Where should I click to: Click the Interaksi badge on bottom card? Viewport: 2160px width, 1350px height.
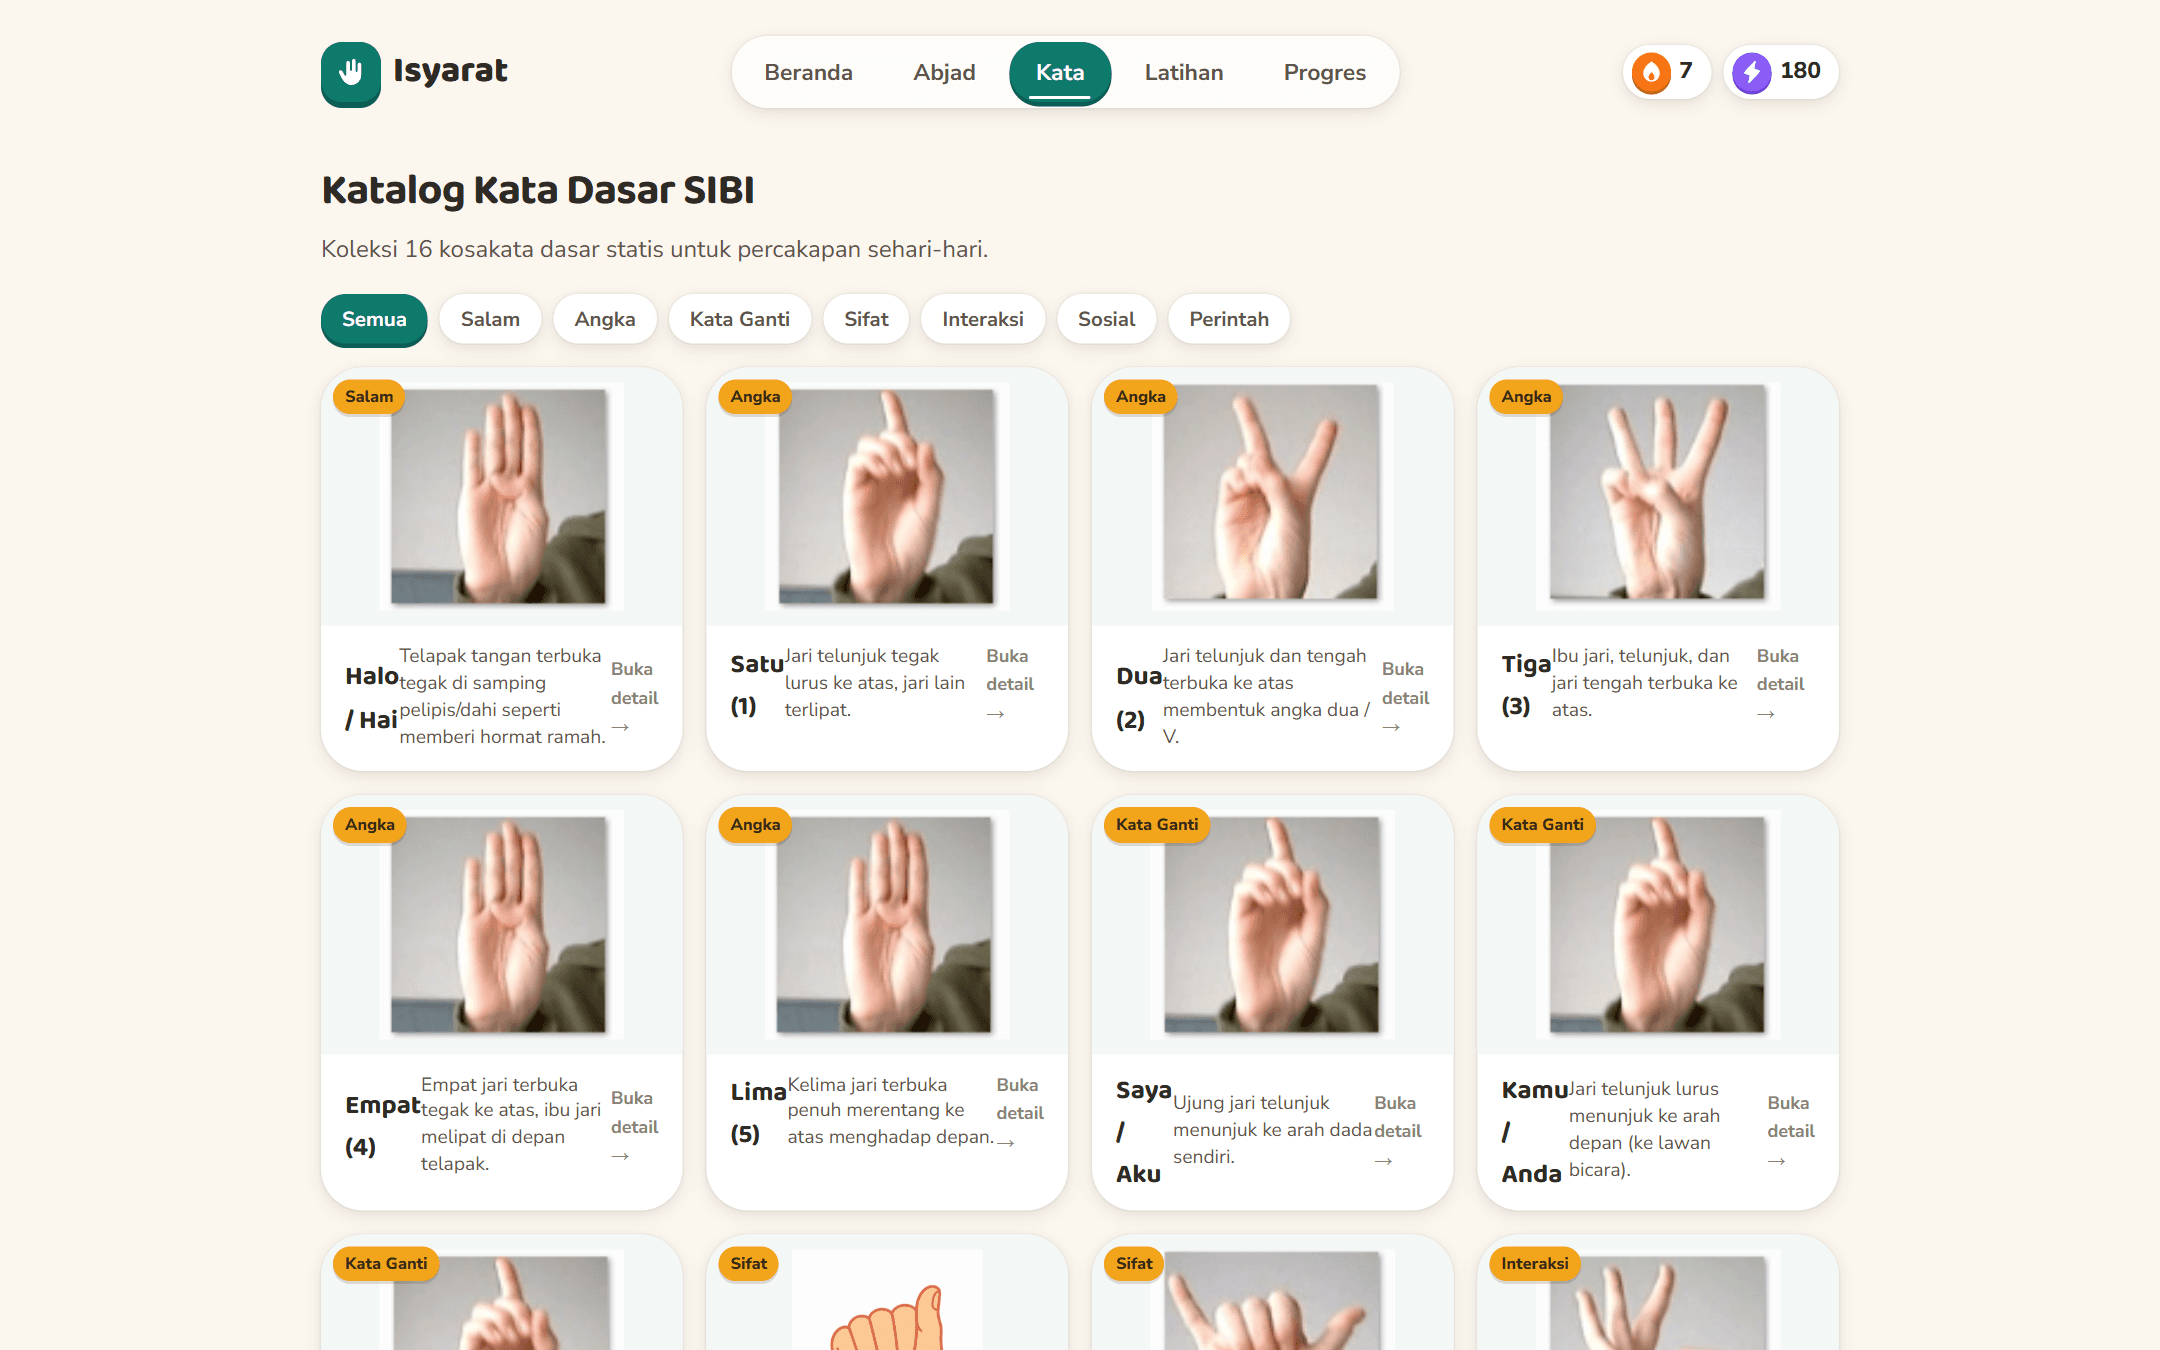[1534, 1263]
